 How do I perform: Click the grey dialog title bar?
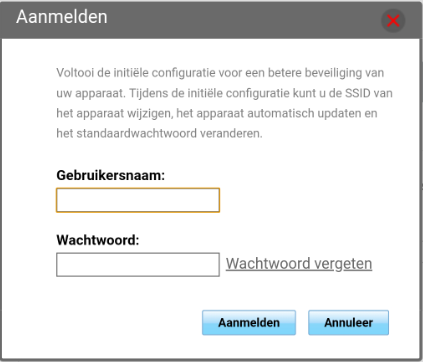click(211, 19)
